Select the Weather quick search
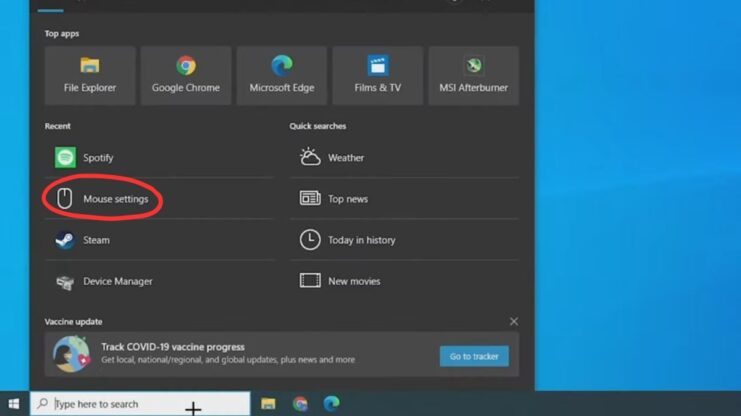741x416 pixels. point(404,157)
